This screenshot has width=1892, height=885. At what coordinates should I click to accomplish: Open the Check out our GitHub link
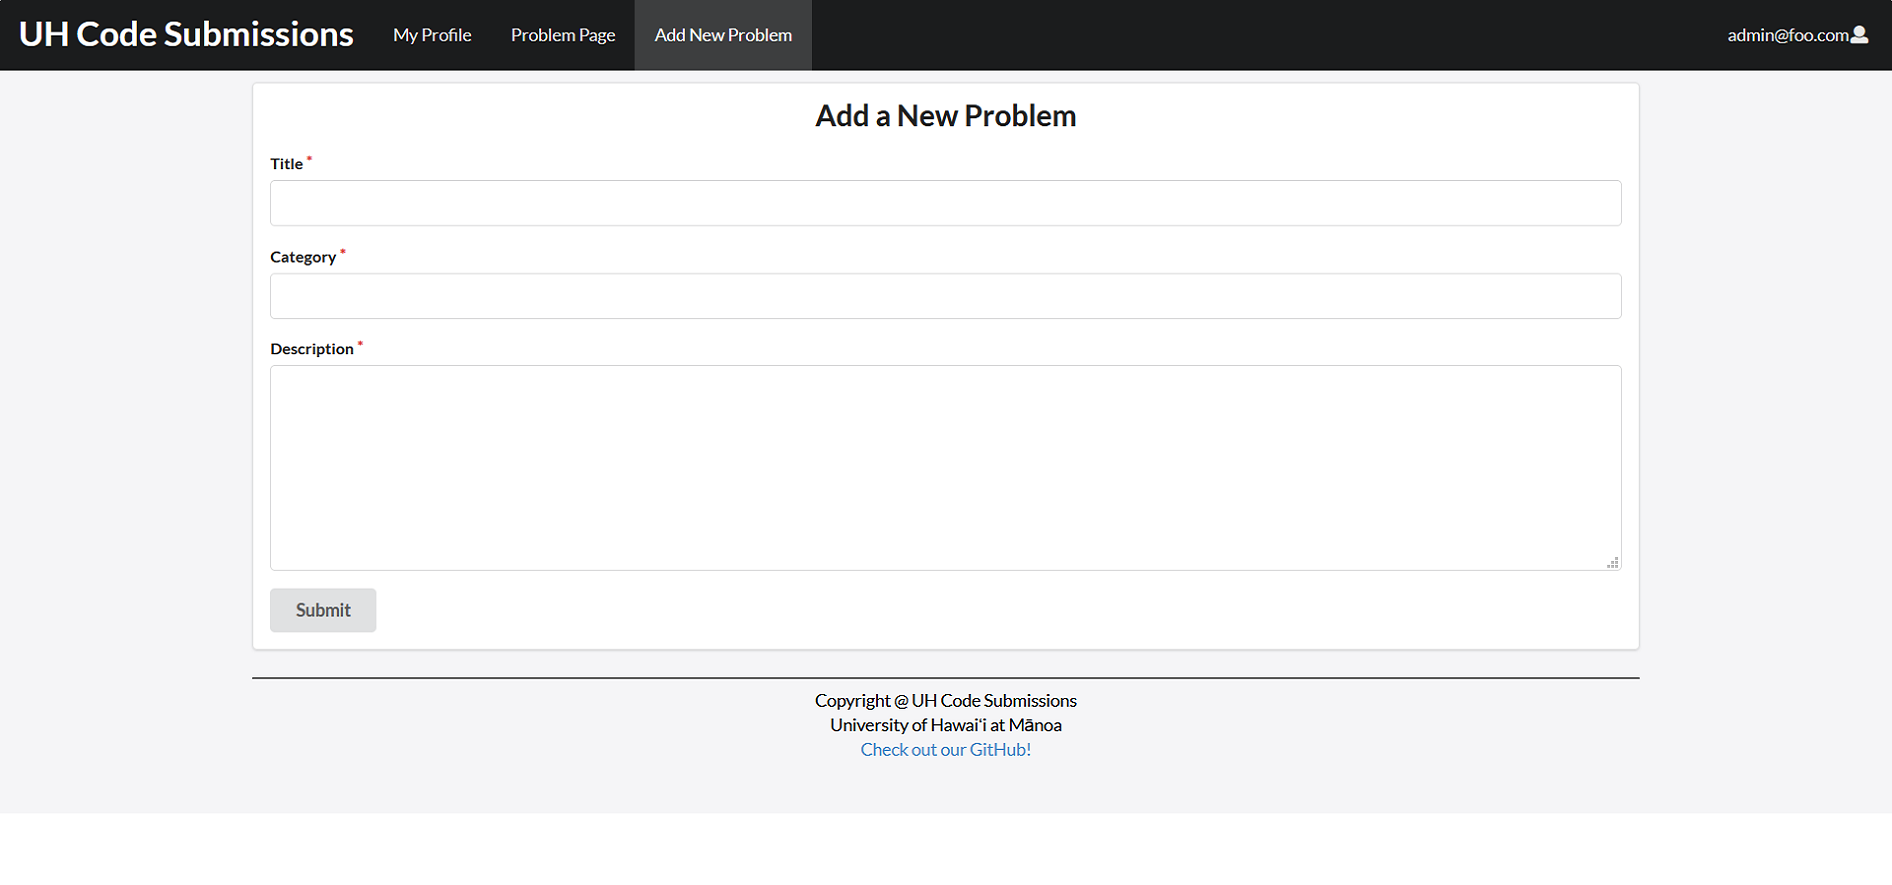click(x=945, y=750)
